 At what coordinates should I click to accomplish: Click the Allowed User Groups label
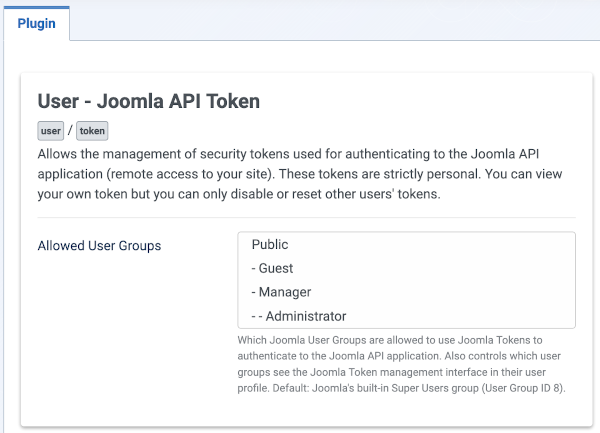(x=99, y=246)
